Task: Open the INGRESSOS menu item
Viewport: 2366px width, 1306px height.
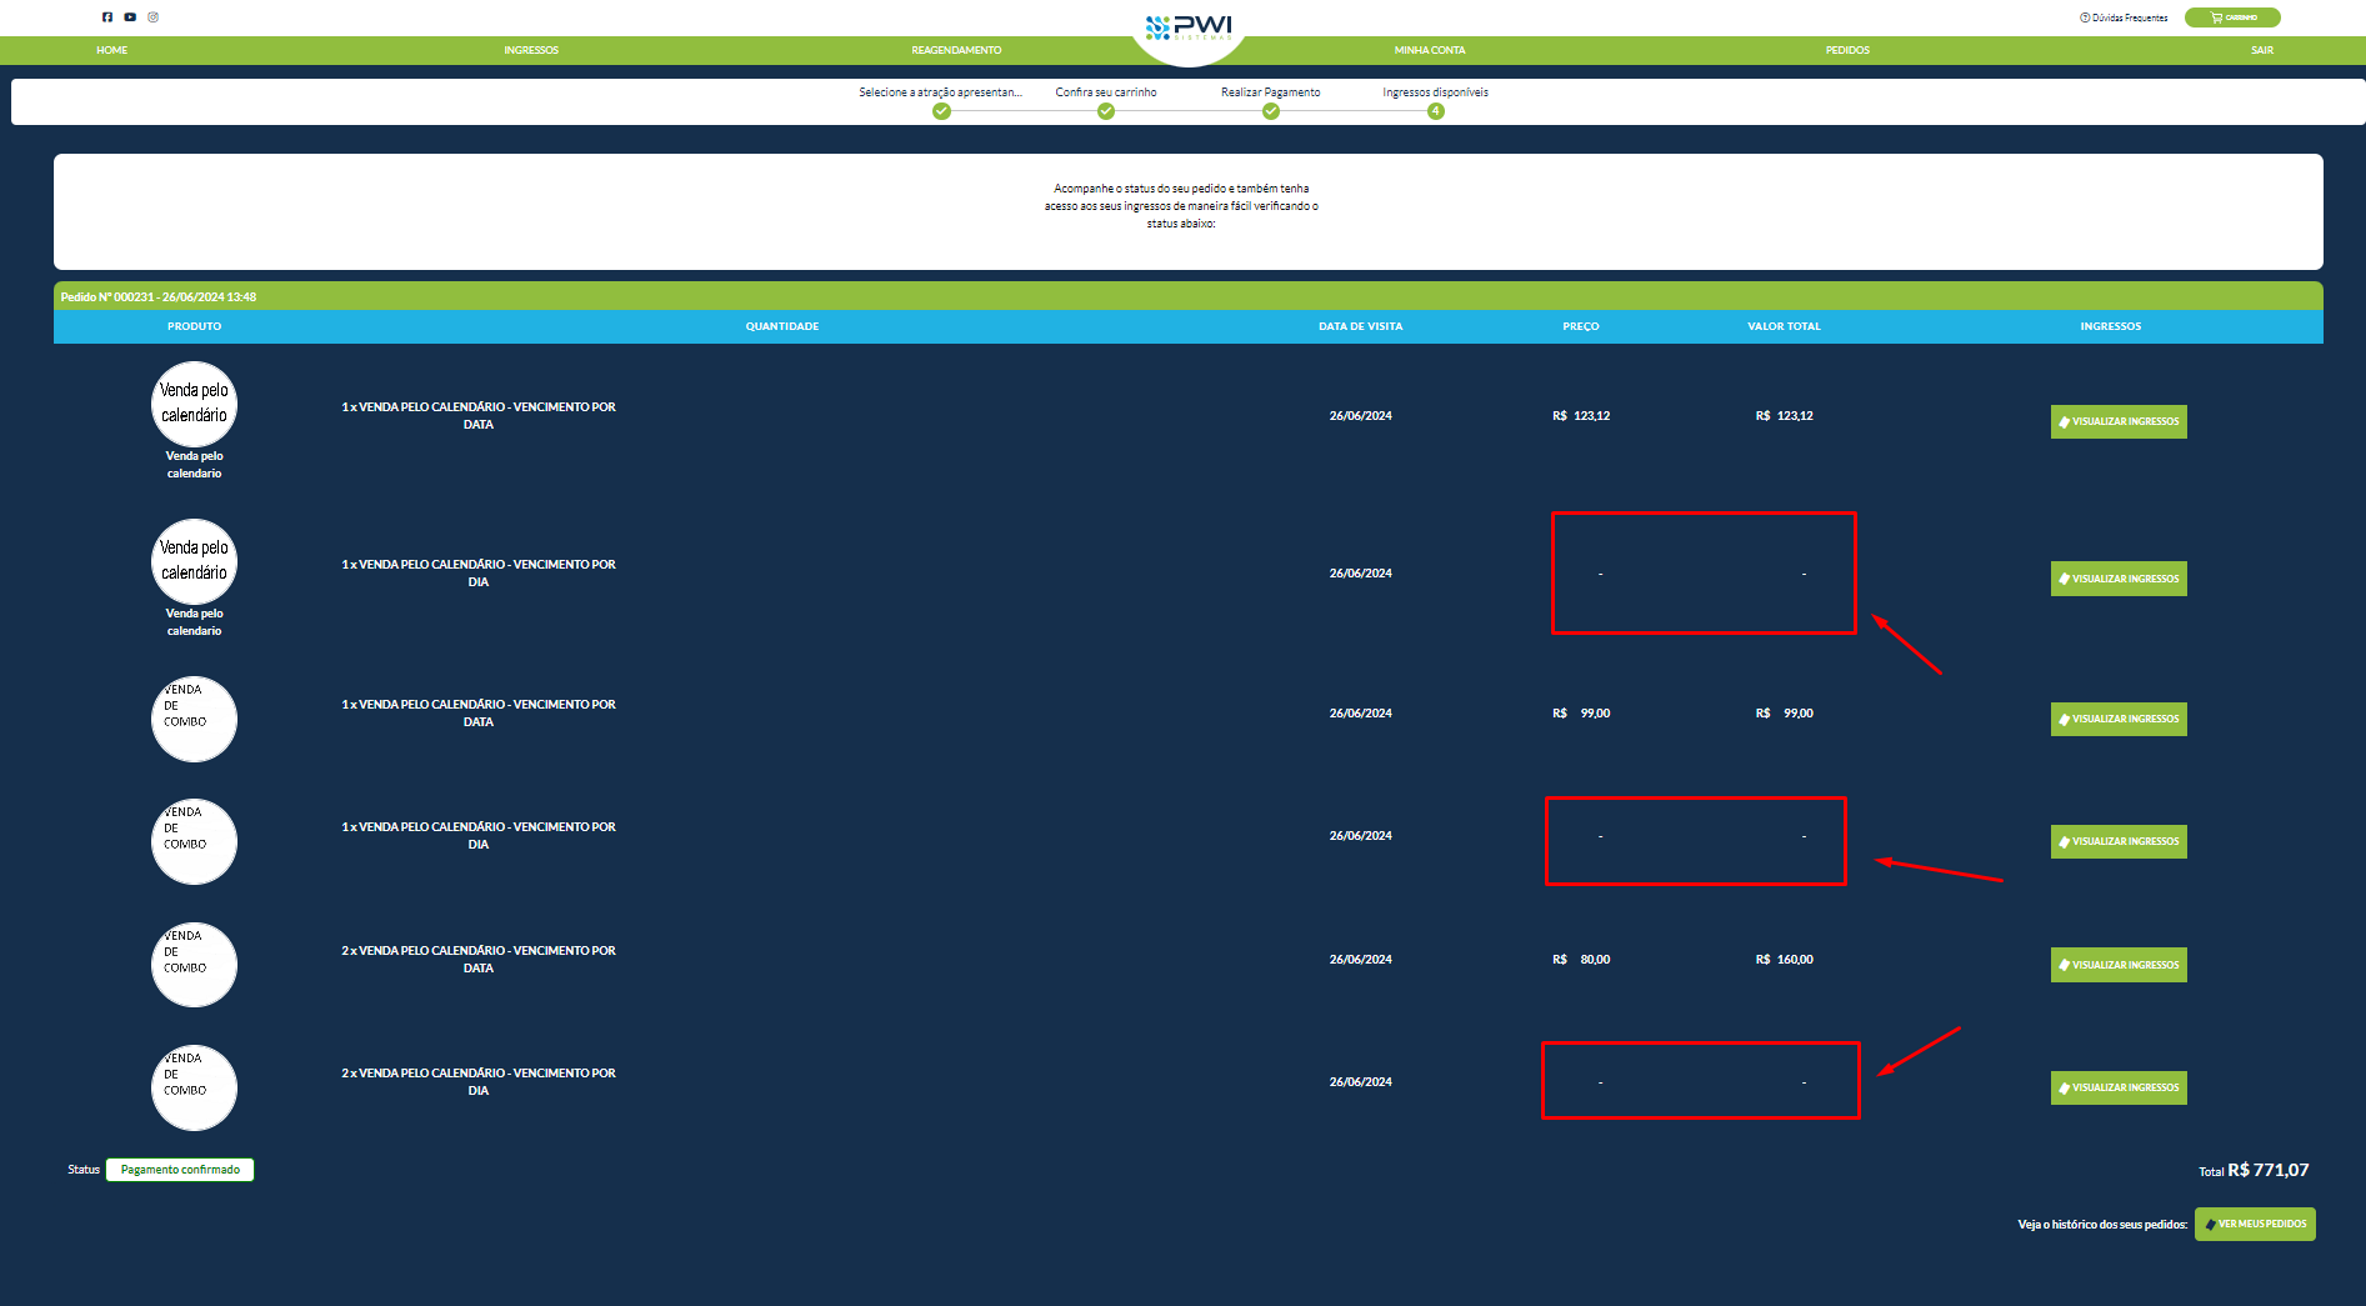Action: (x=531, y=50)
